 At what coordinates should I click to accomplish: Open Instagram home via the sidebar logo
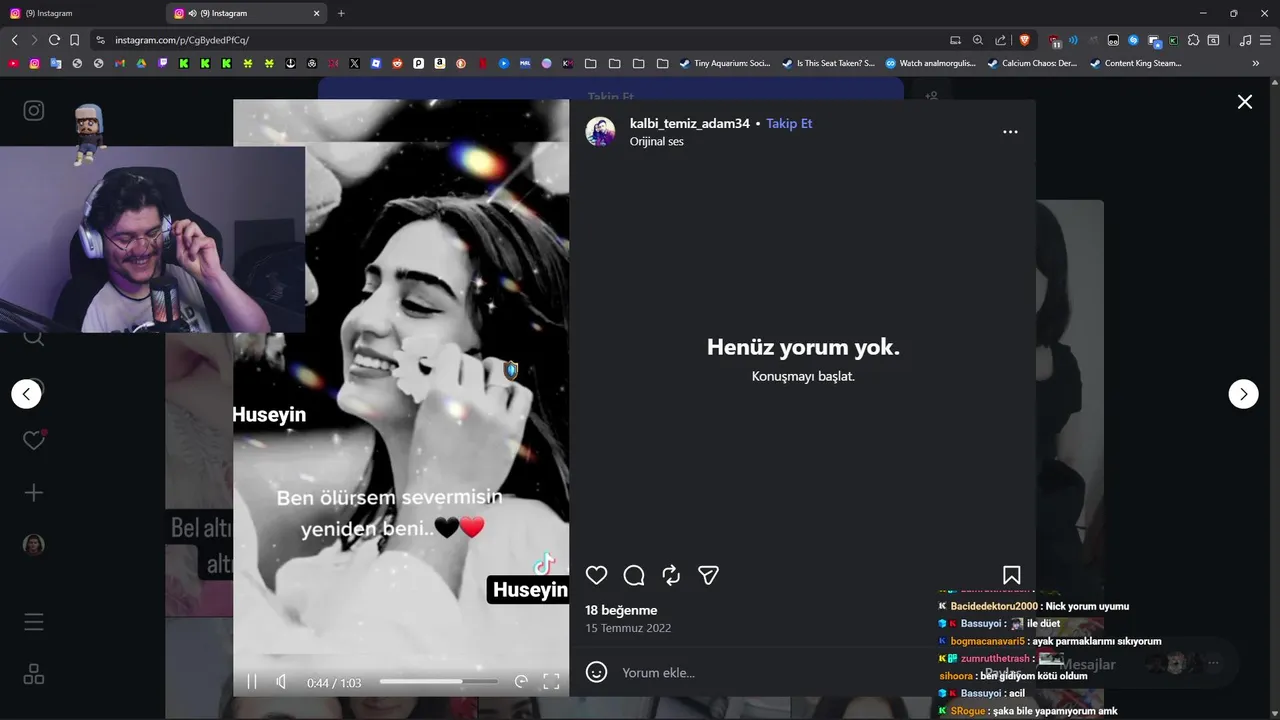[x=34, y=111]
